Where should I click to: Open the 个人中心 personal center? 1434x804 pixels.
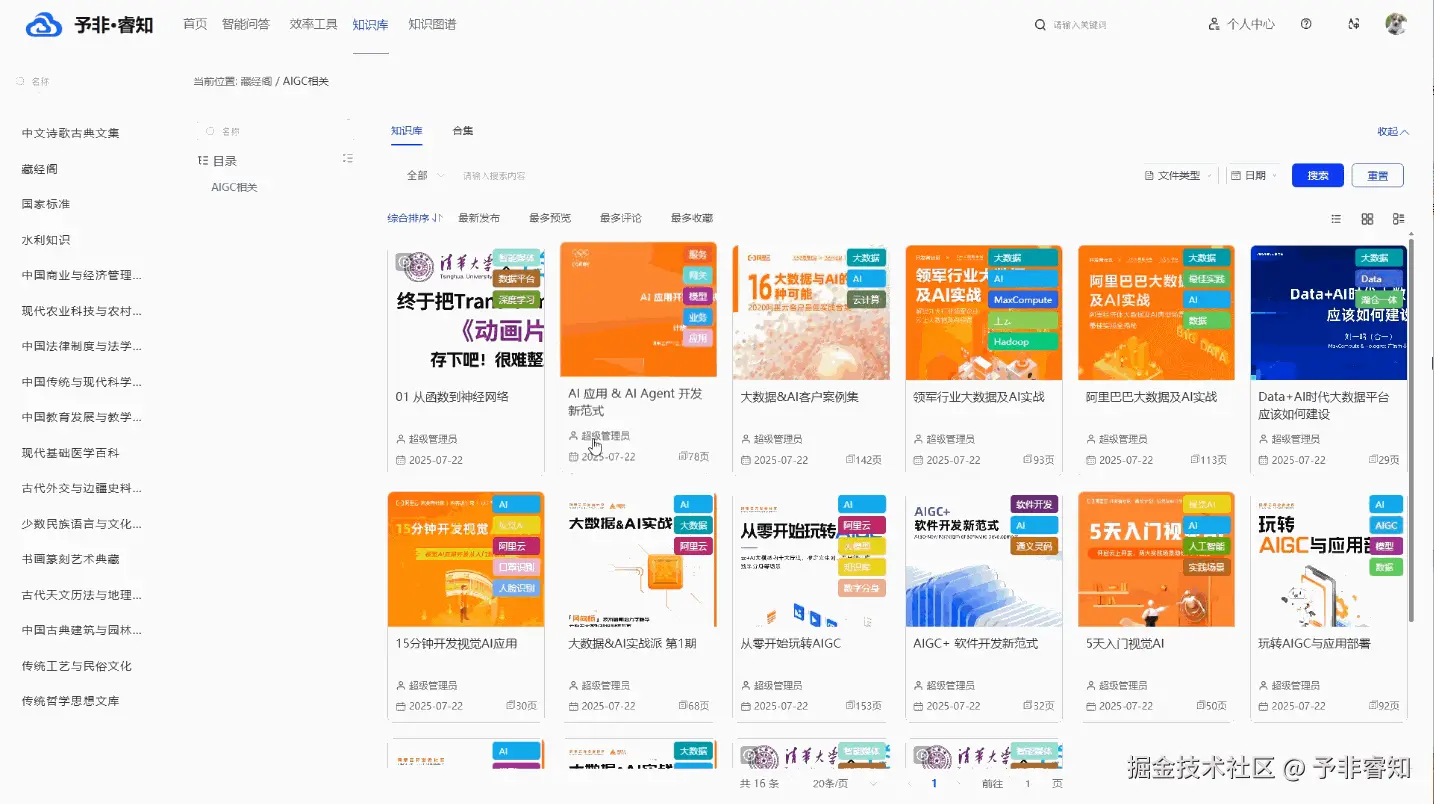point(1241,24)
